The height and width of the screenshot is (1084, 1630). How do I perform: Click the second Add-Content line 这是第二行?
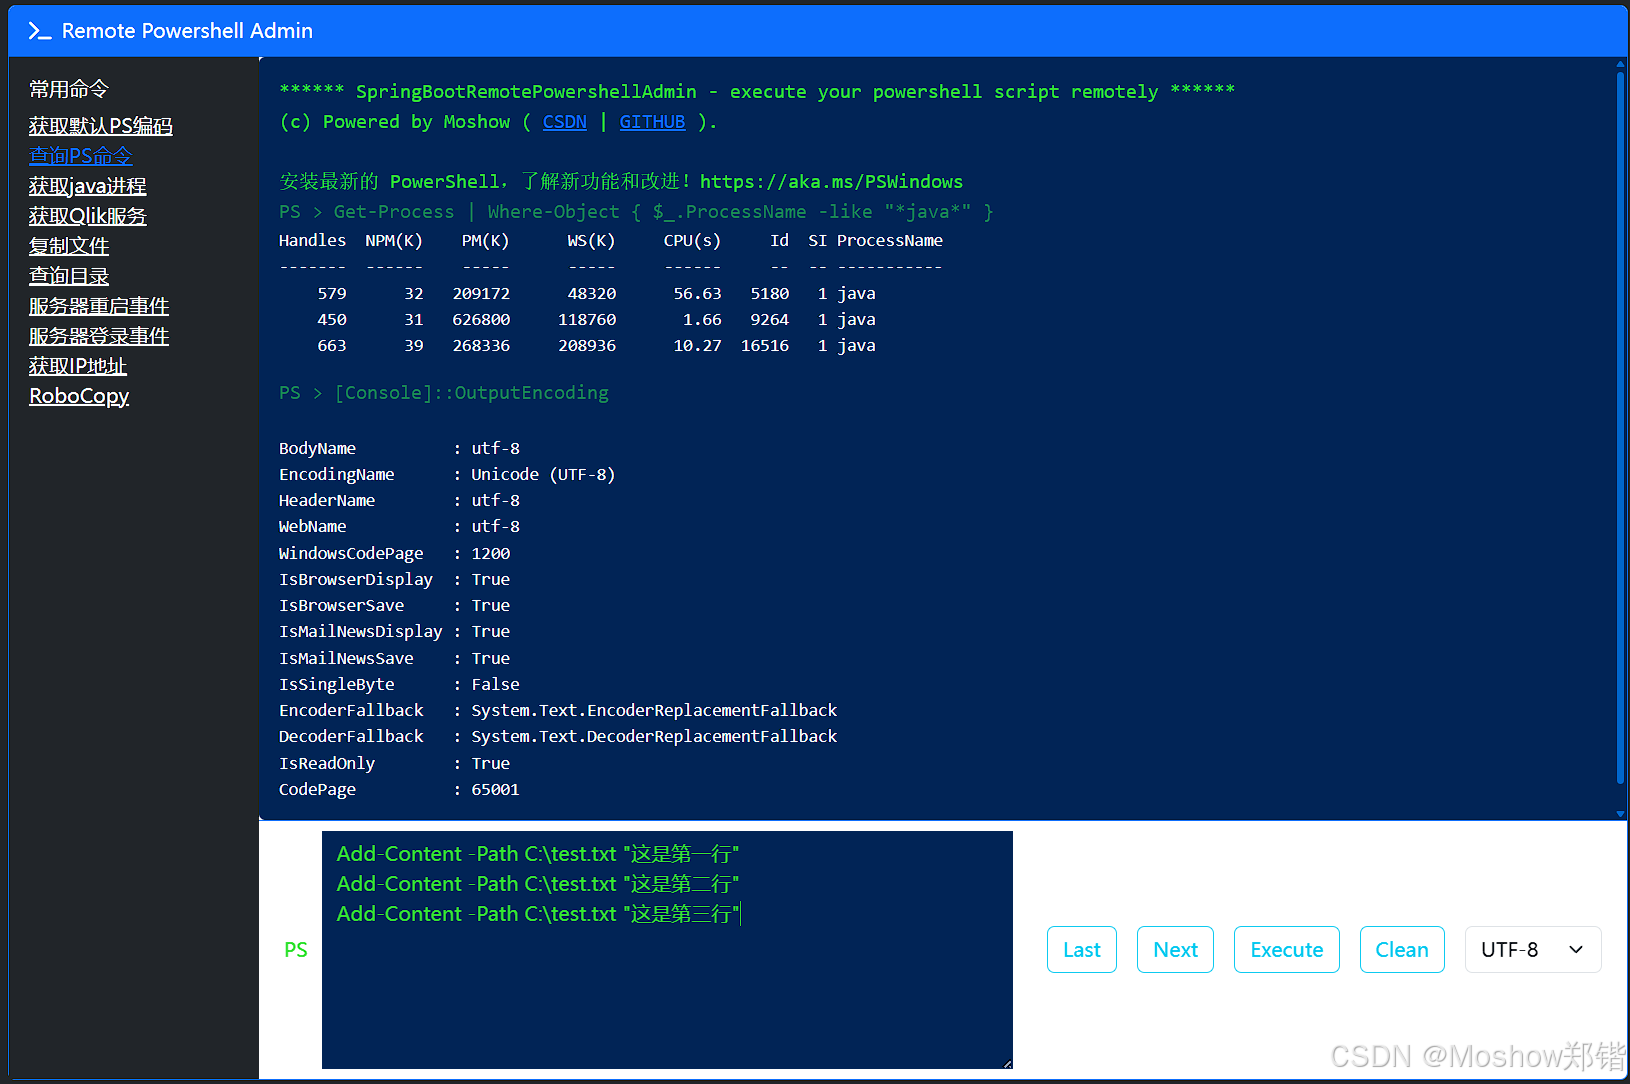pyautogui.click(x=538, y=884)
